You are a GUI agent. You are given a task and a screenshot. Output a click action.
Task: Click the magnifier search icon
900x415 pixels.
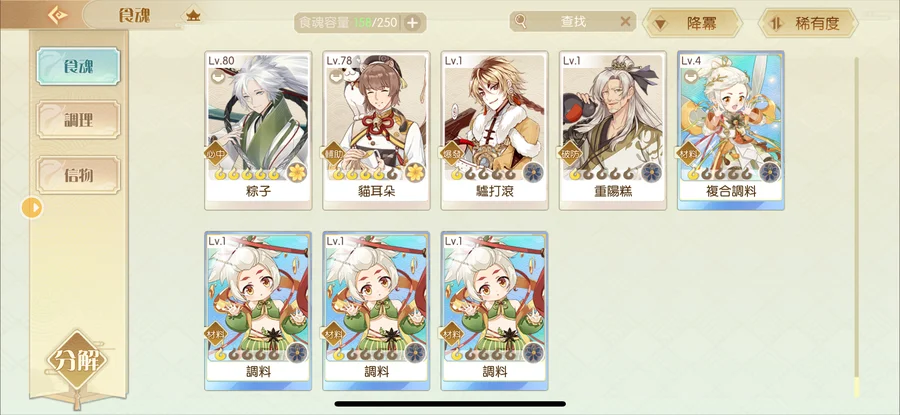521,22
